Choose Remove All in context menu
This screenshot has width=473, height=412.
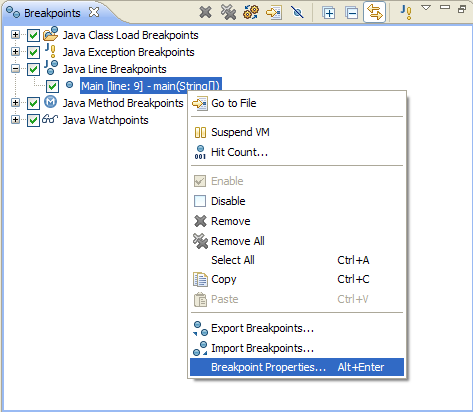(x=297, y=241)
